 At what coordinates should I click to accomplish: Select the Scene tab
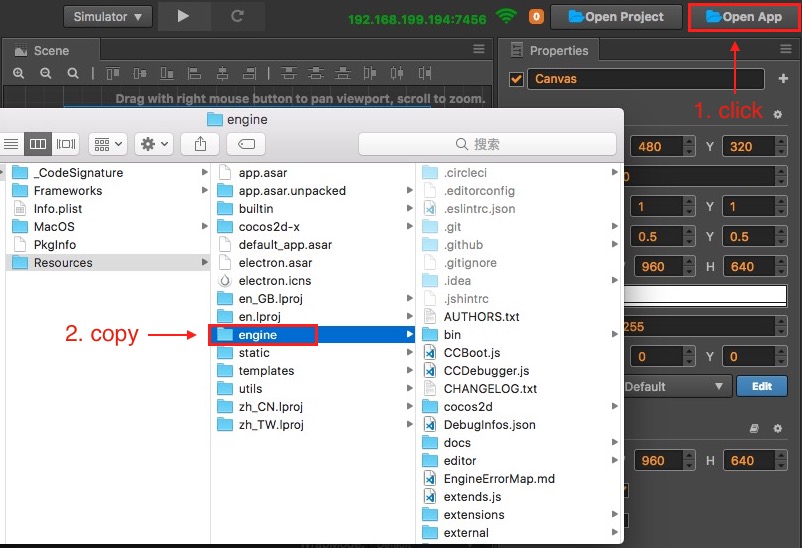point(51,51)
